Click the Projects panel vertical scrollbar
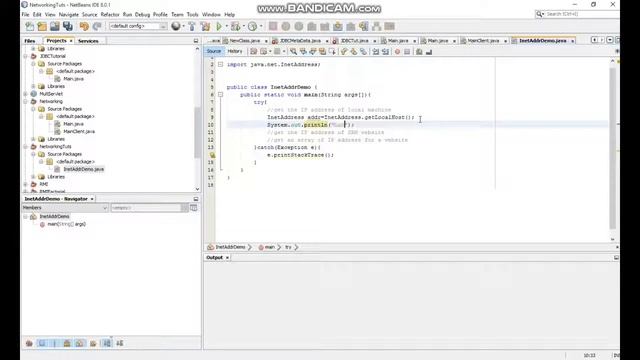This screenshot has width=640, height=360. [x=197, y=132]
